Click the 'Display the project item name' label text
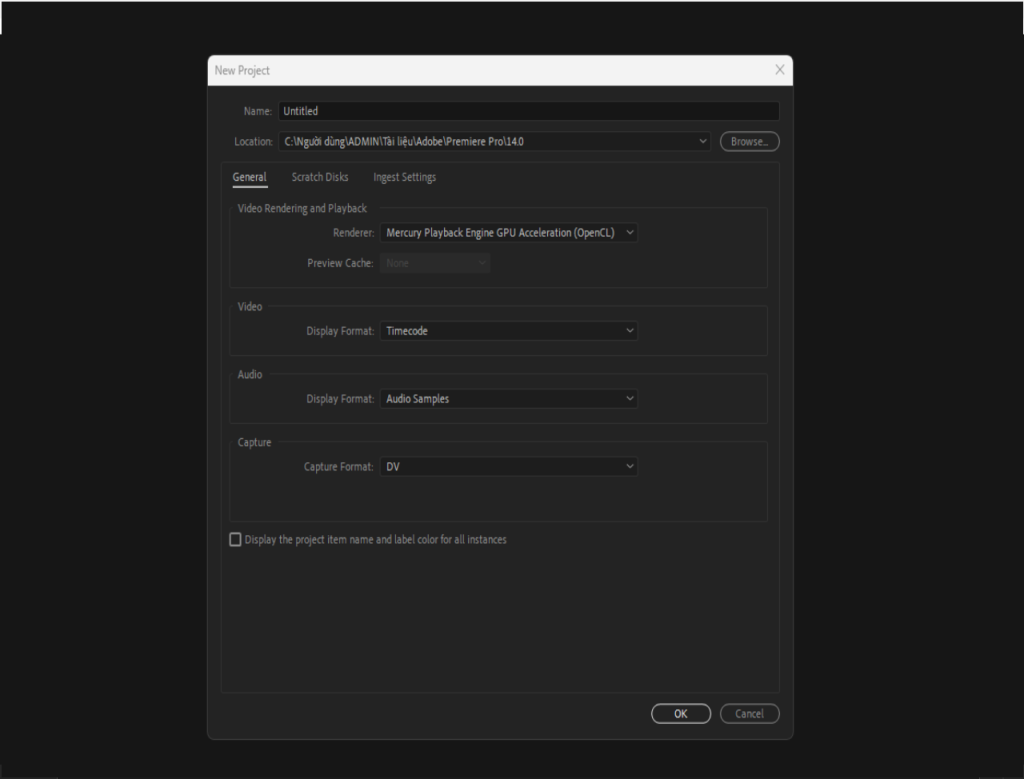The image size is (1024, 779). coord(375,540)
